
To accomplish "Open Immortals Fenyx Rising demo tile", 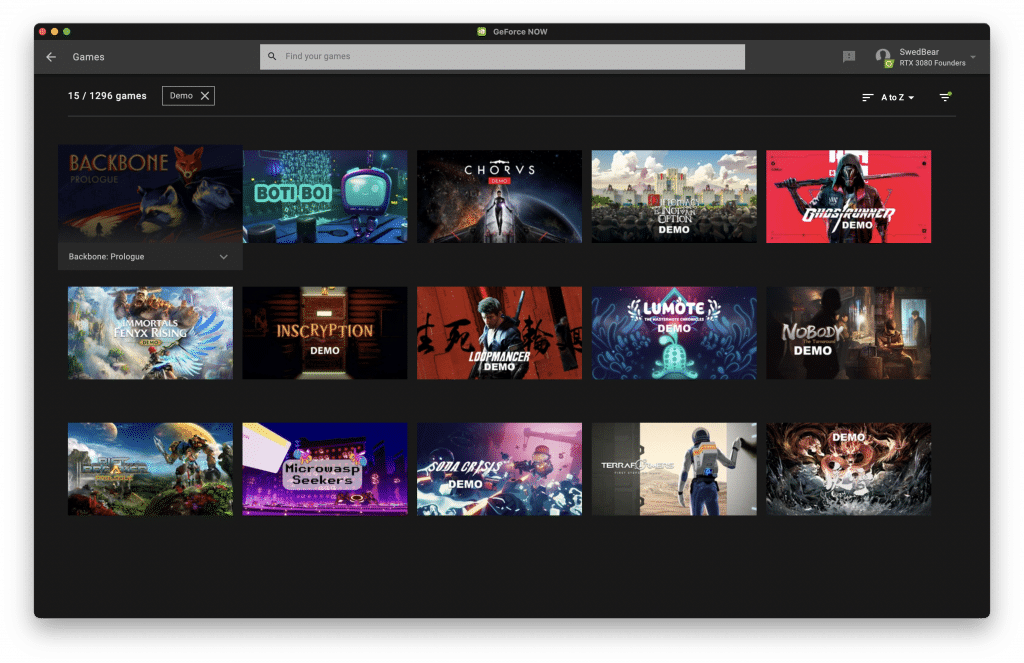I will (x=150, y=333).
